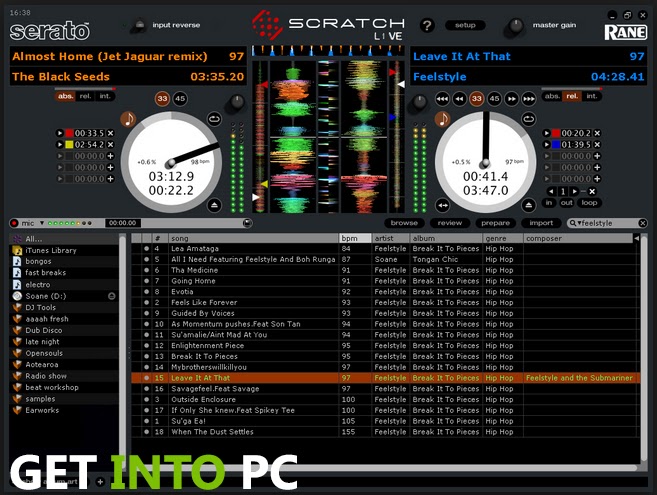The height and width of the screenshot is (495, 657).
Task: Select int. mode on left deck
Action: [x=105, y=96]
